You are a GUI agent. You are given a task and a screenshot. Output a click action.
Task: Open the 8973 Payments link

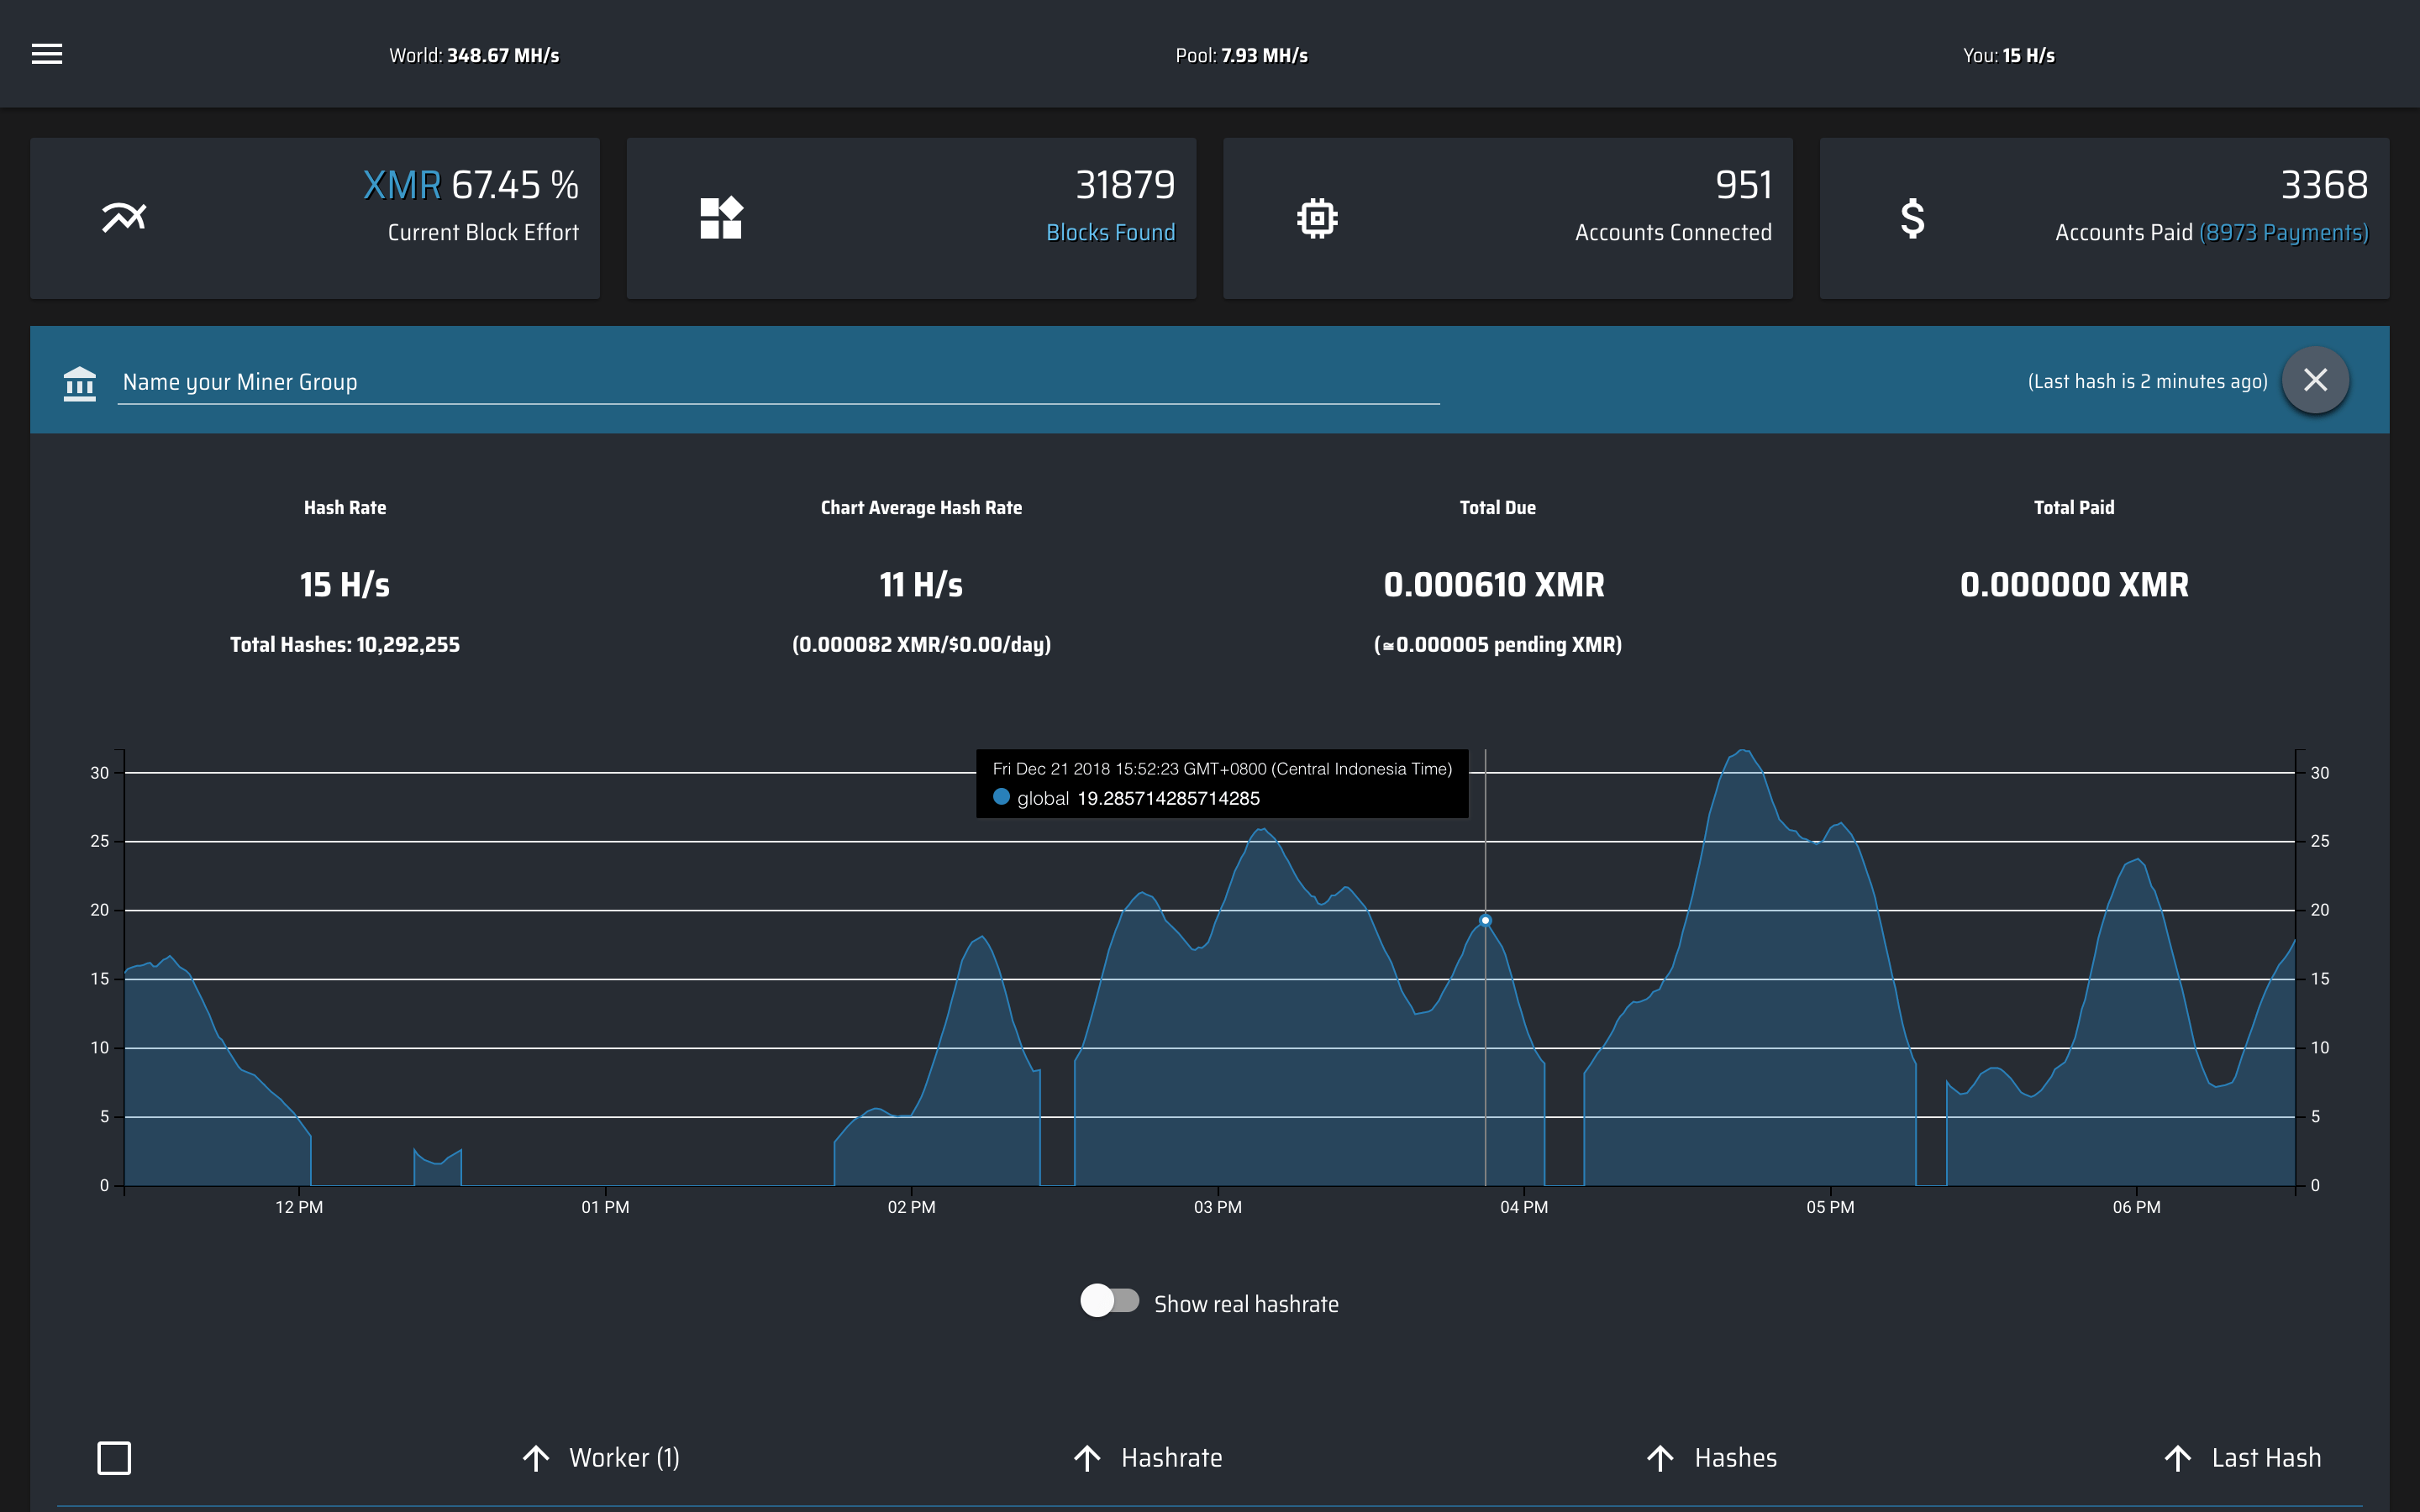tap(2283, 233)
